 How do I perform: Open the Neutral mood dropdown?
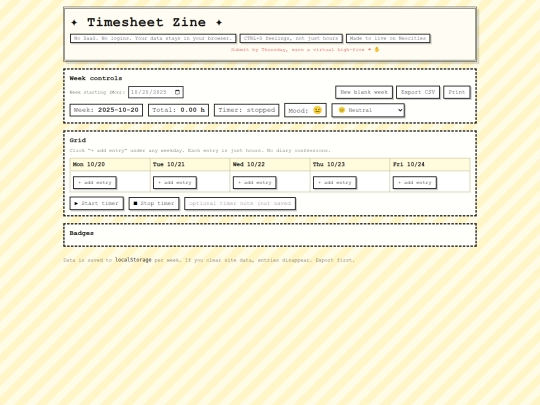[368, 110]
